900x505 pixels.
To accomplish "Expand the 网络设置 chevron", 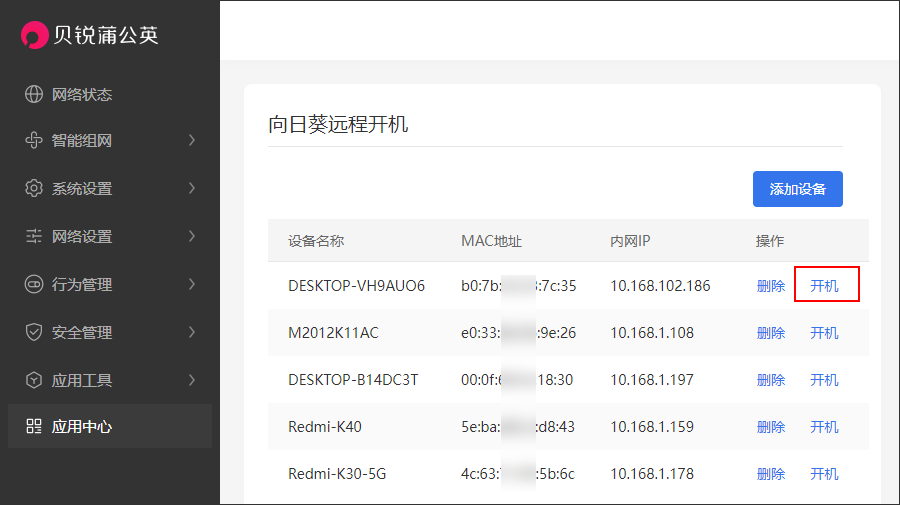I will [x=192, y=236].
